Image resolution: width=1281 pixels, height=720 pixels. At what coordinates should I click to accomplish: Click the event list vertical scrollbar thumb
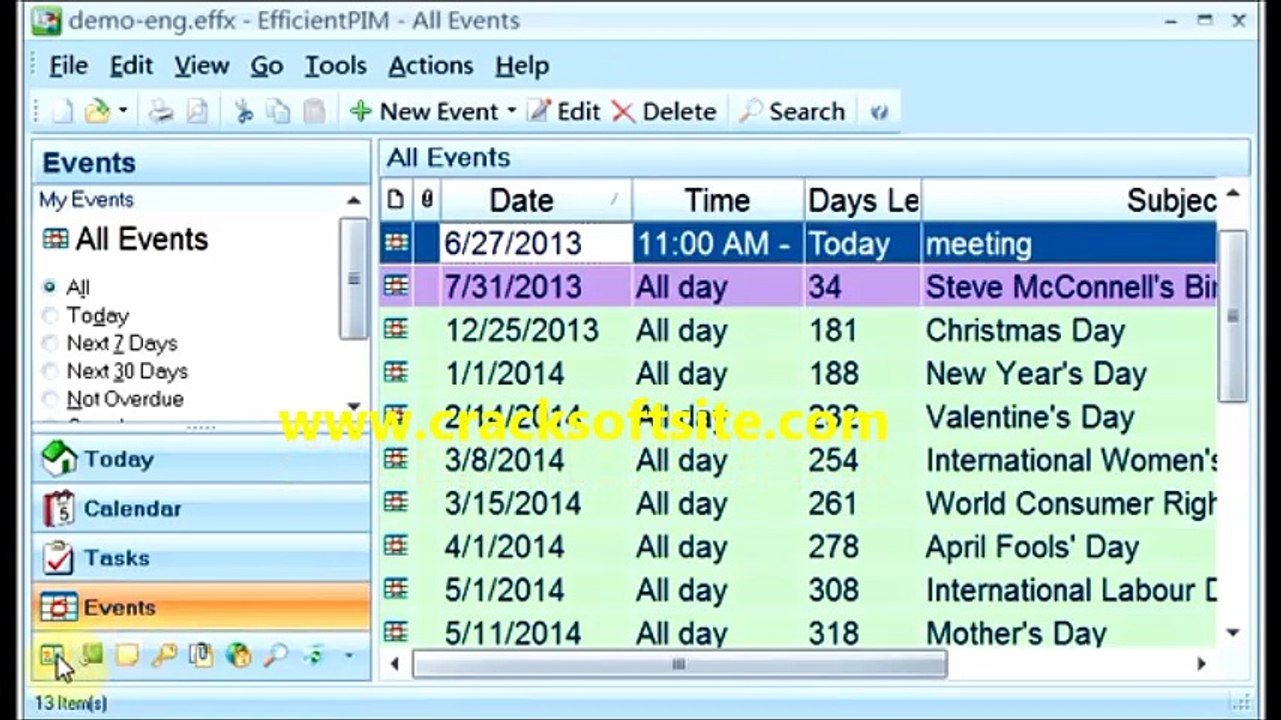click(x=1233, y=316)
